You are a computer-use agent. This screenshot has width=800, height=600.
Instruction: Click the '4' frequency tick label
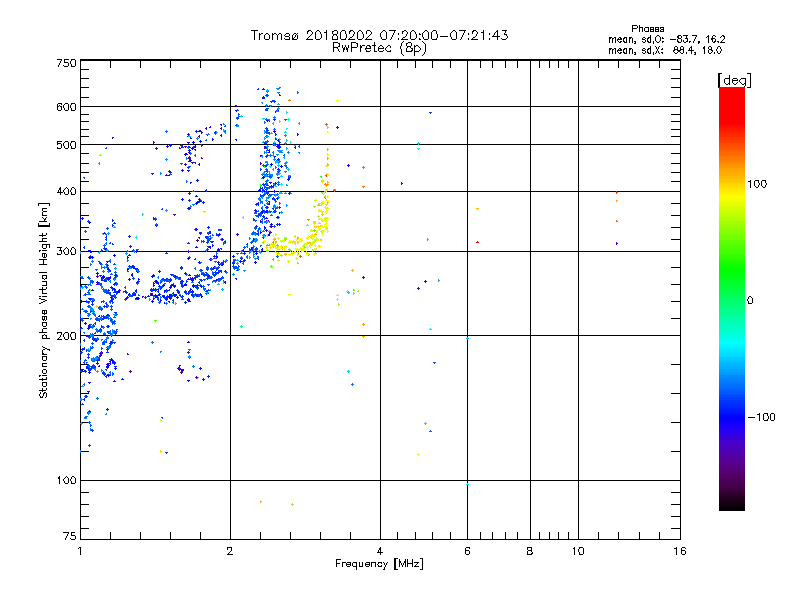(x=380, y=551)
